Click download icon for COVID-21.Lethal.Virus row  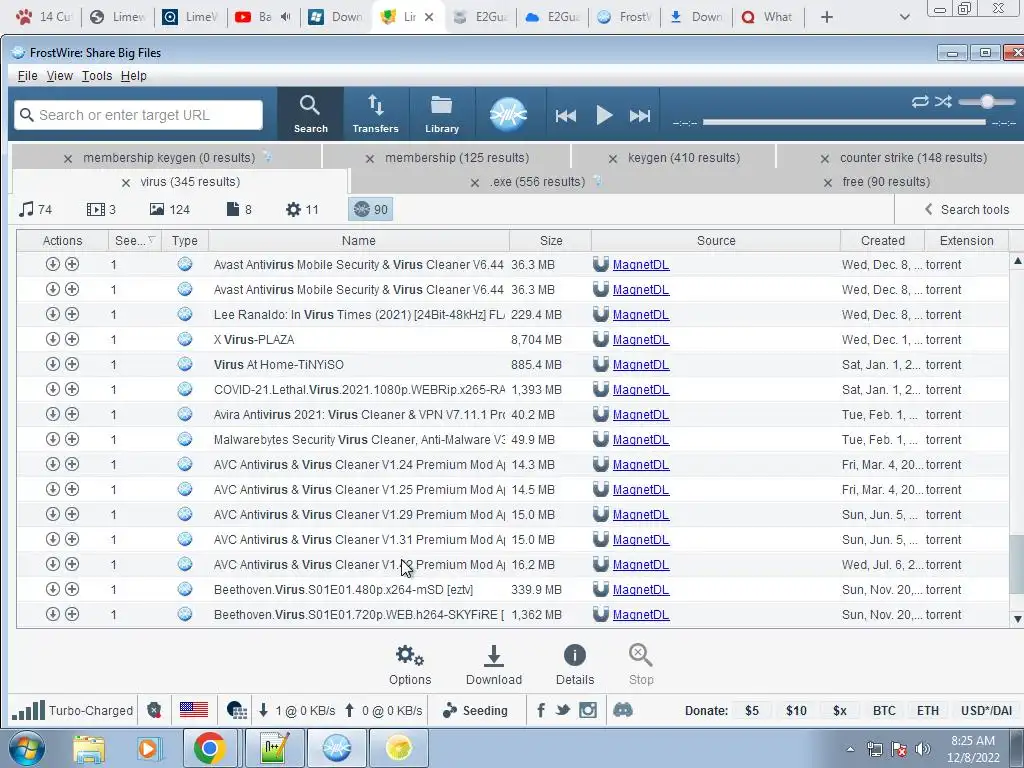(53, 389)
